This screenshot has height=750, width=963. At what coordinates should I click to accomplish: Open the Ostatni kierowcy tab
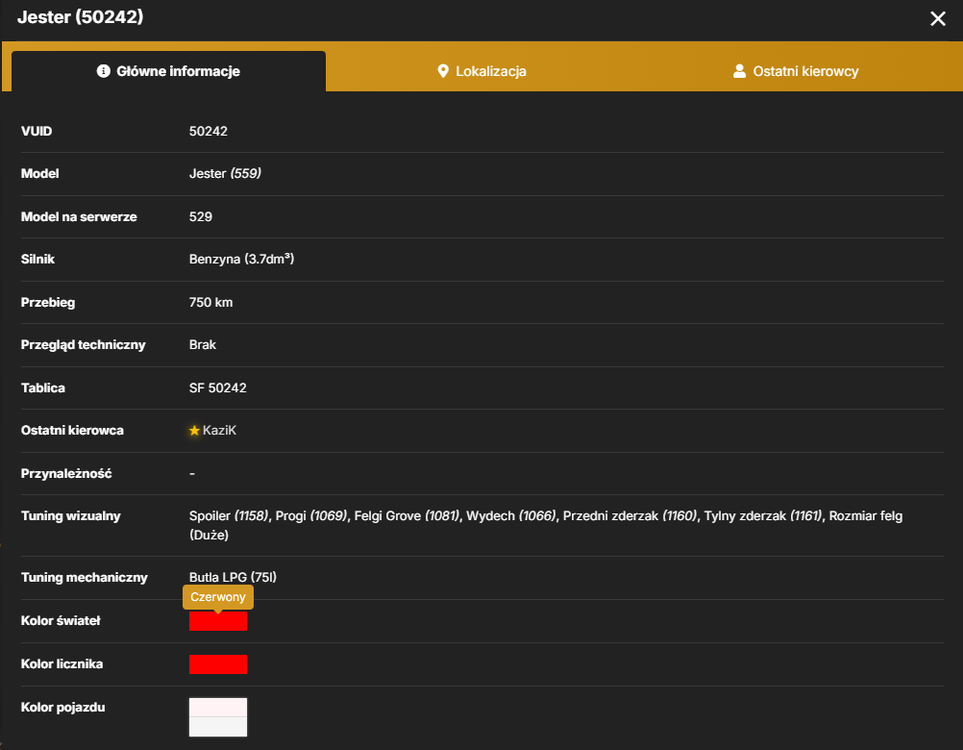(795, 71)
